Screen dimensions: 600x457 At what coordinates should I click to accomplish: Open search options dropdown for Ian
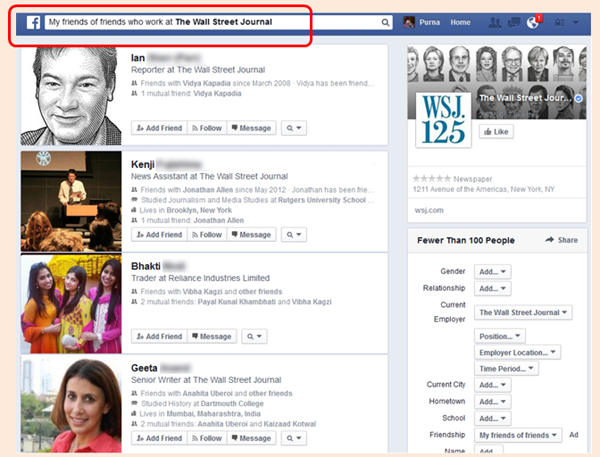(294, 128)
